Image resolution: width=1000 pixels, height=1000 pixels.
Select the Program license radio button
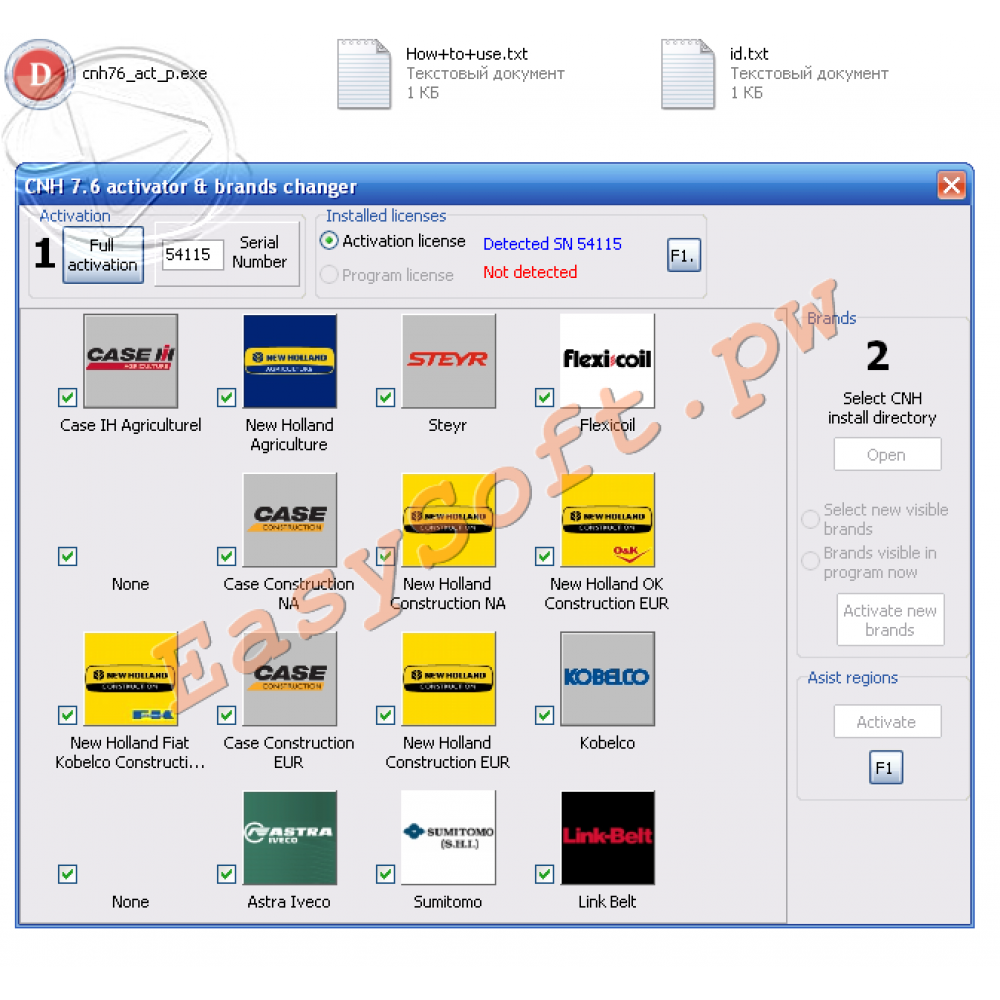click(x=329, y=275)
